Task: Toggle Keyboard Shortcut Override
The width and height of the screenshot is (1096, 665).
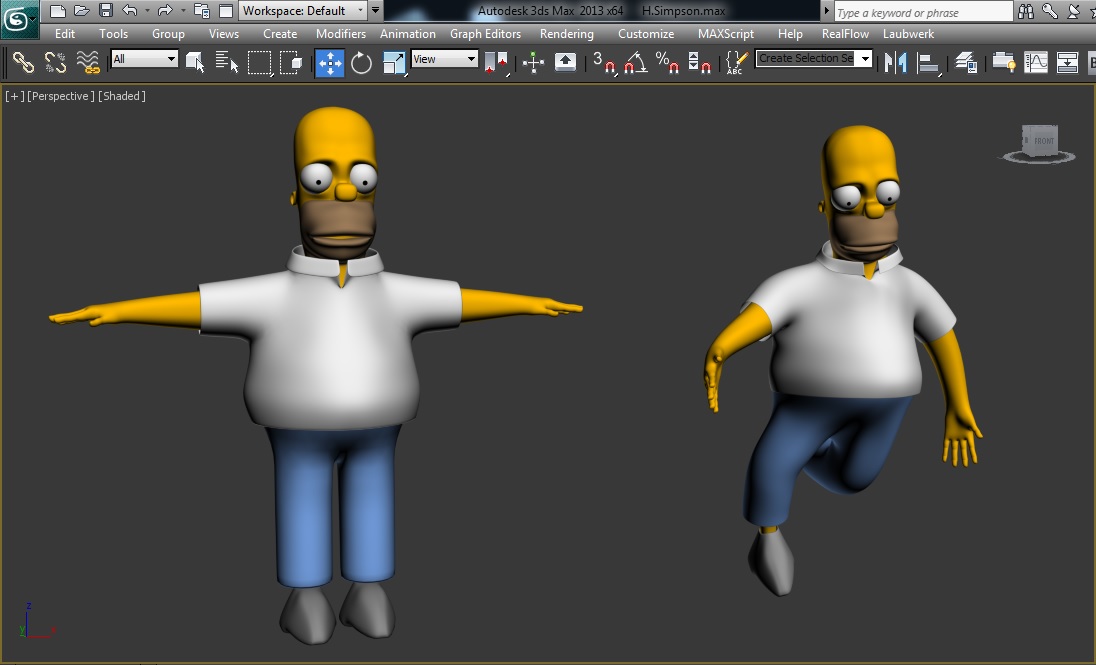Action: [x=565, y=63]
